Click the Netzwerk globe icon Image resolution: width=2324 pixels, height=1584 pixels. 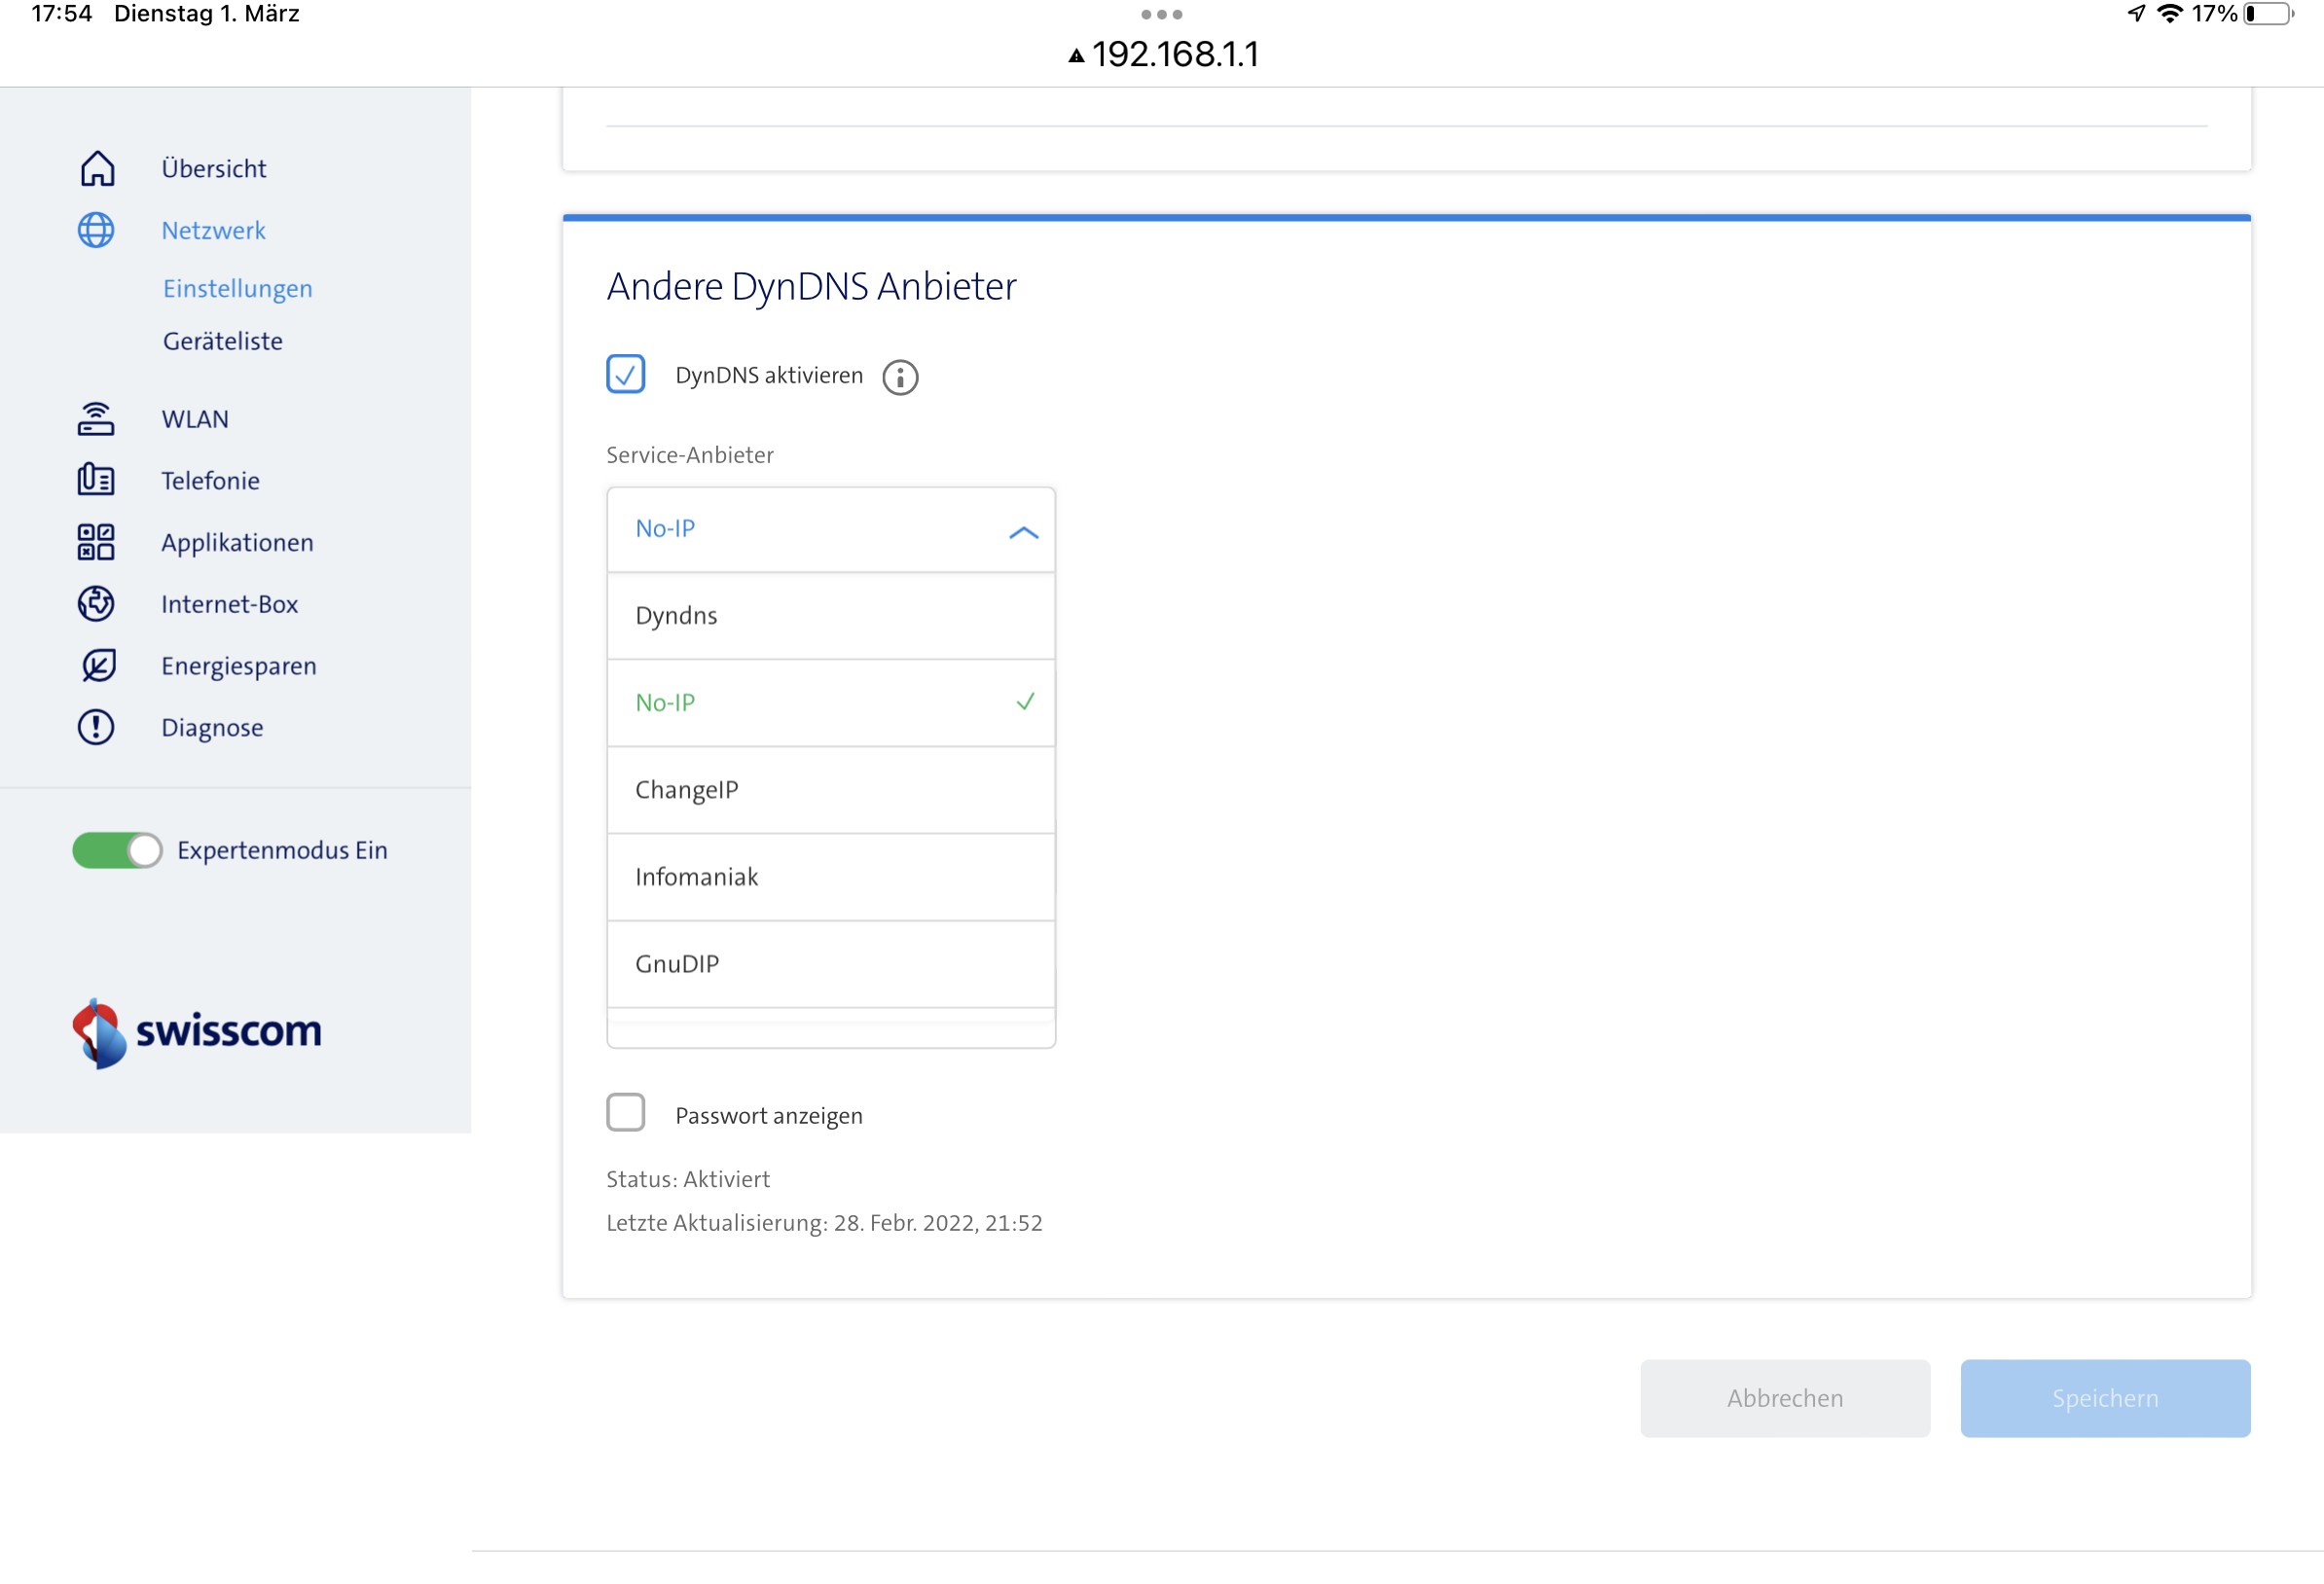[96, 230]
